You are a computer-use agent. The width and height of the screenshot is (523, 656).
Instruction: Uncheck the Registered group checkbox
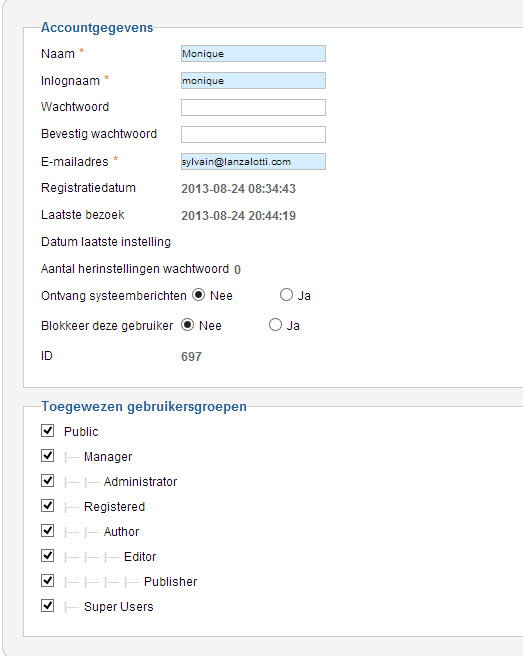tap(48, 506)
